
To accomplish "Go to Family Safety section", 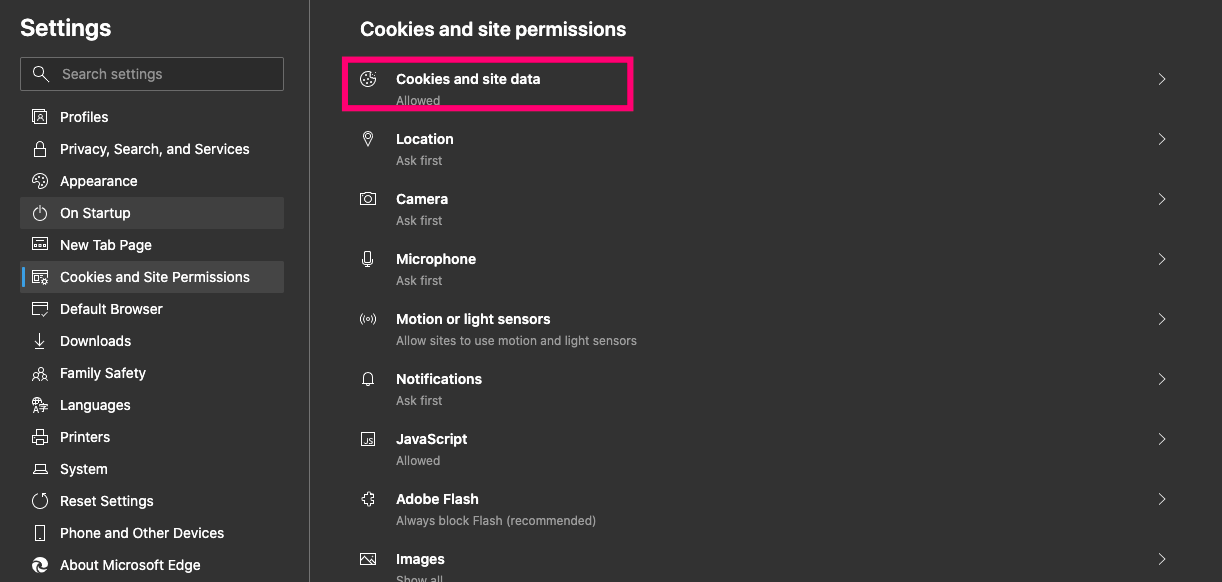I will point(103,373).
